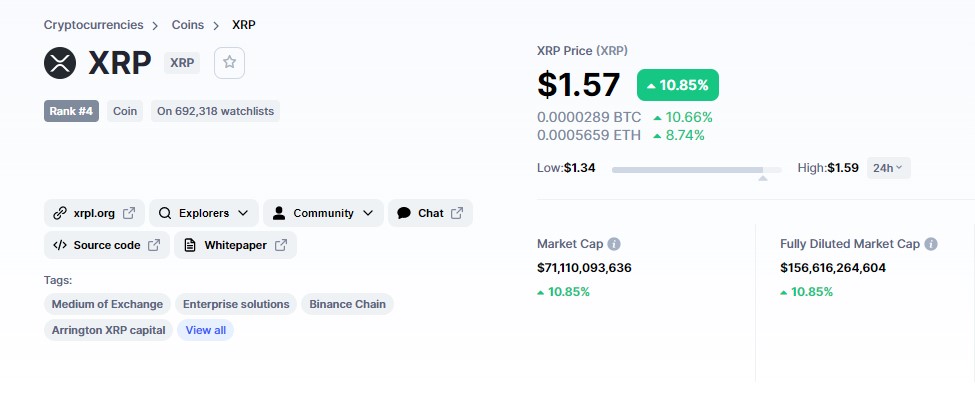Click the speech bubble Chat icon

404,213
